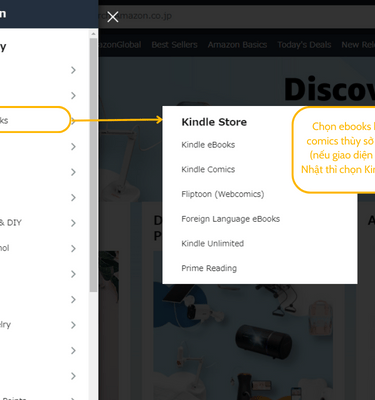Open Foreign Language eBooks
Image resolution: width=375 pixels, height=400 pixels.
click(x=230, y=219)
